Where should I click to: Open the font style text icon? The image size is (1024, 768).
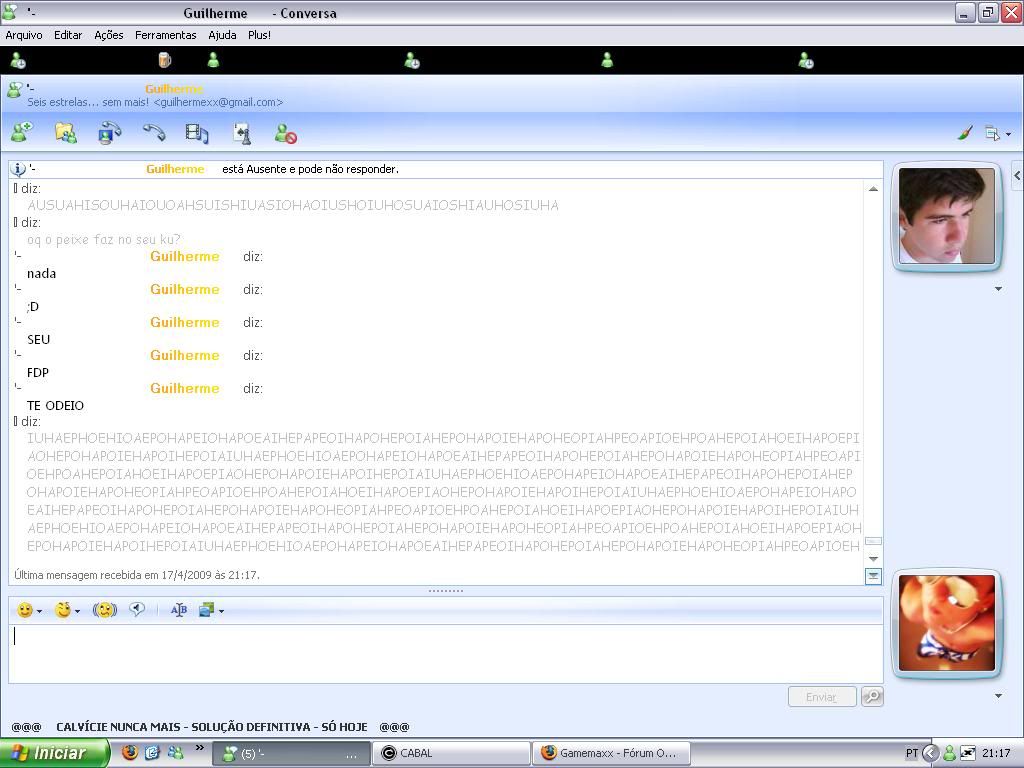[x=179, y=610]
